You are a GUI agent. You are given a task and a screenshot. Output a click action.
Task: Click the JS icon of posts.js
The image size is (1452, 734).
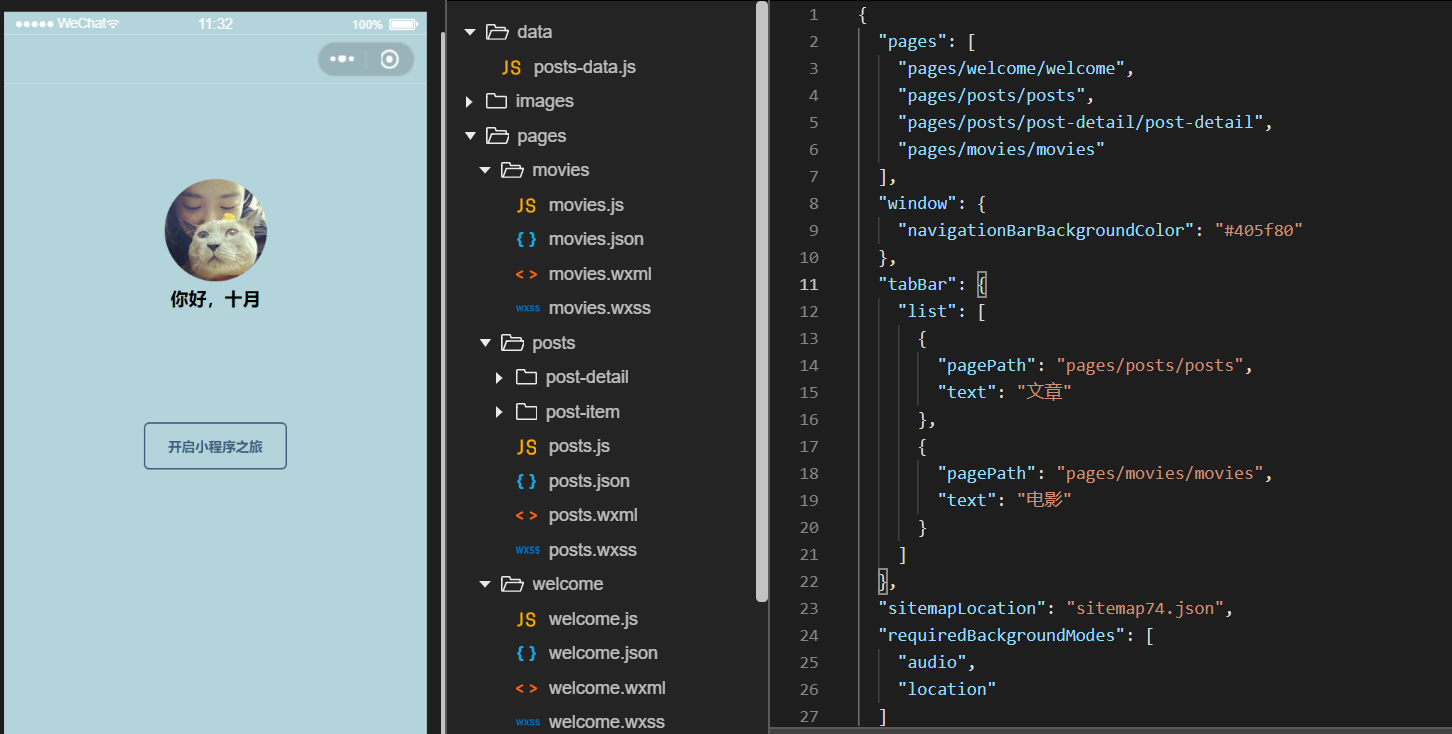coord(526,446)
